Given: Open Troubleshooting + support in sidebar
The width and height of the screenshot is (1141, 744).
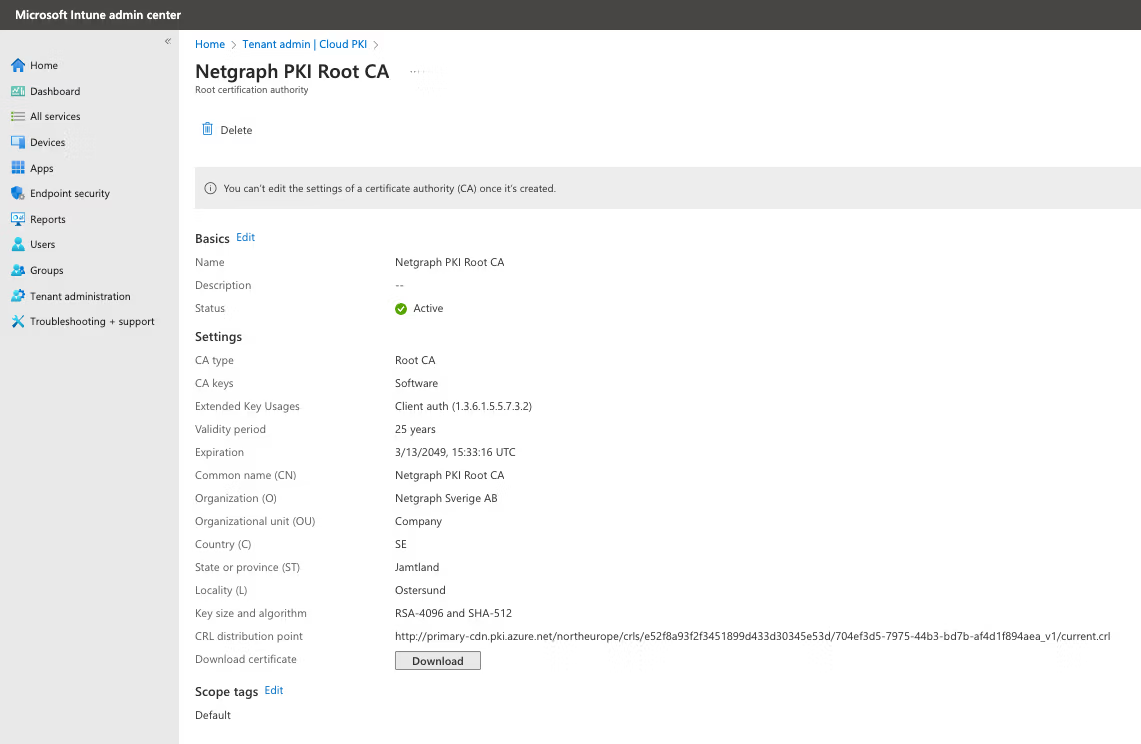Looking at the screenshot, I should (x=92, y=321).
